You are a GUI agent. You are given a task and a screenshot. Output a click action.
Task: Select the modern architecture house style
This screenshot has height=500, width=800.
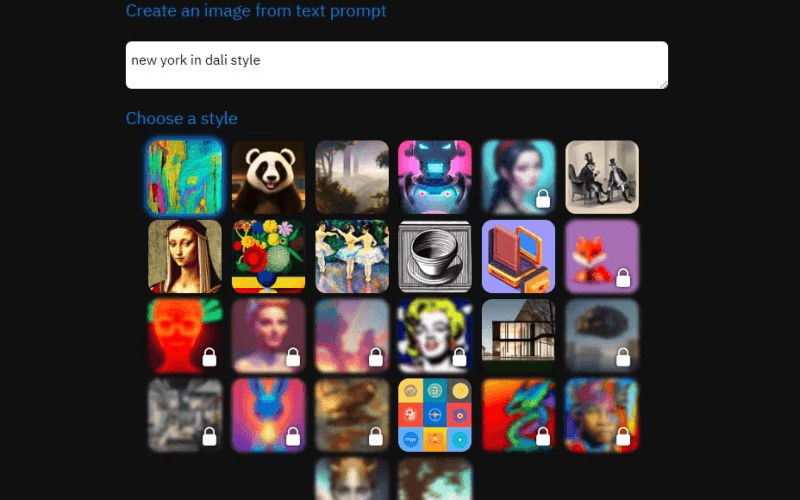point(518,336)
